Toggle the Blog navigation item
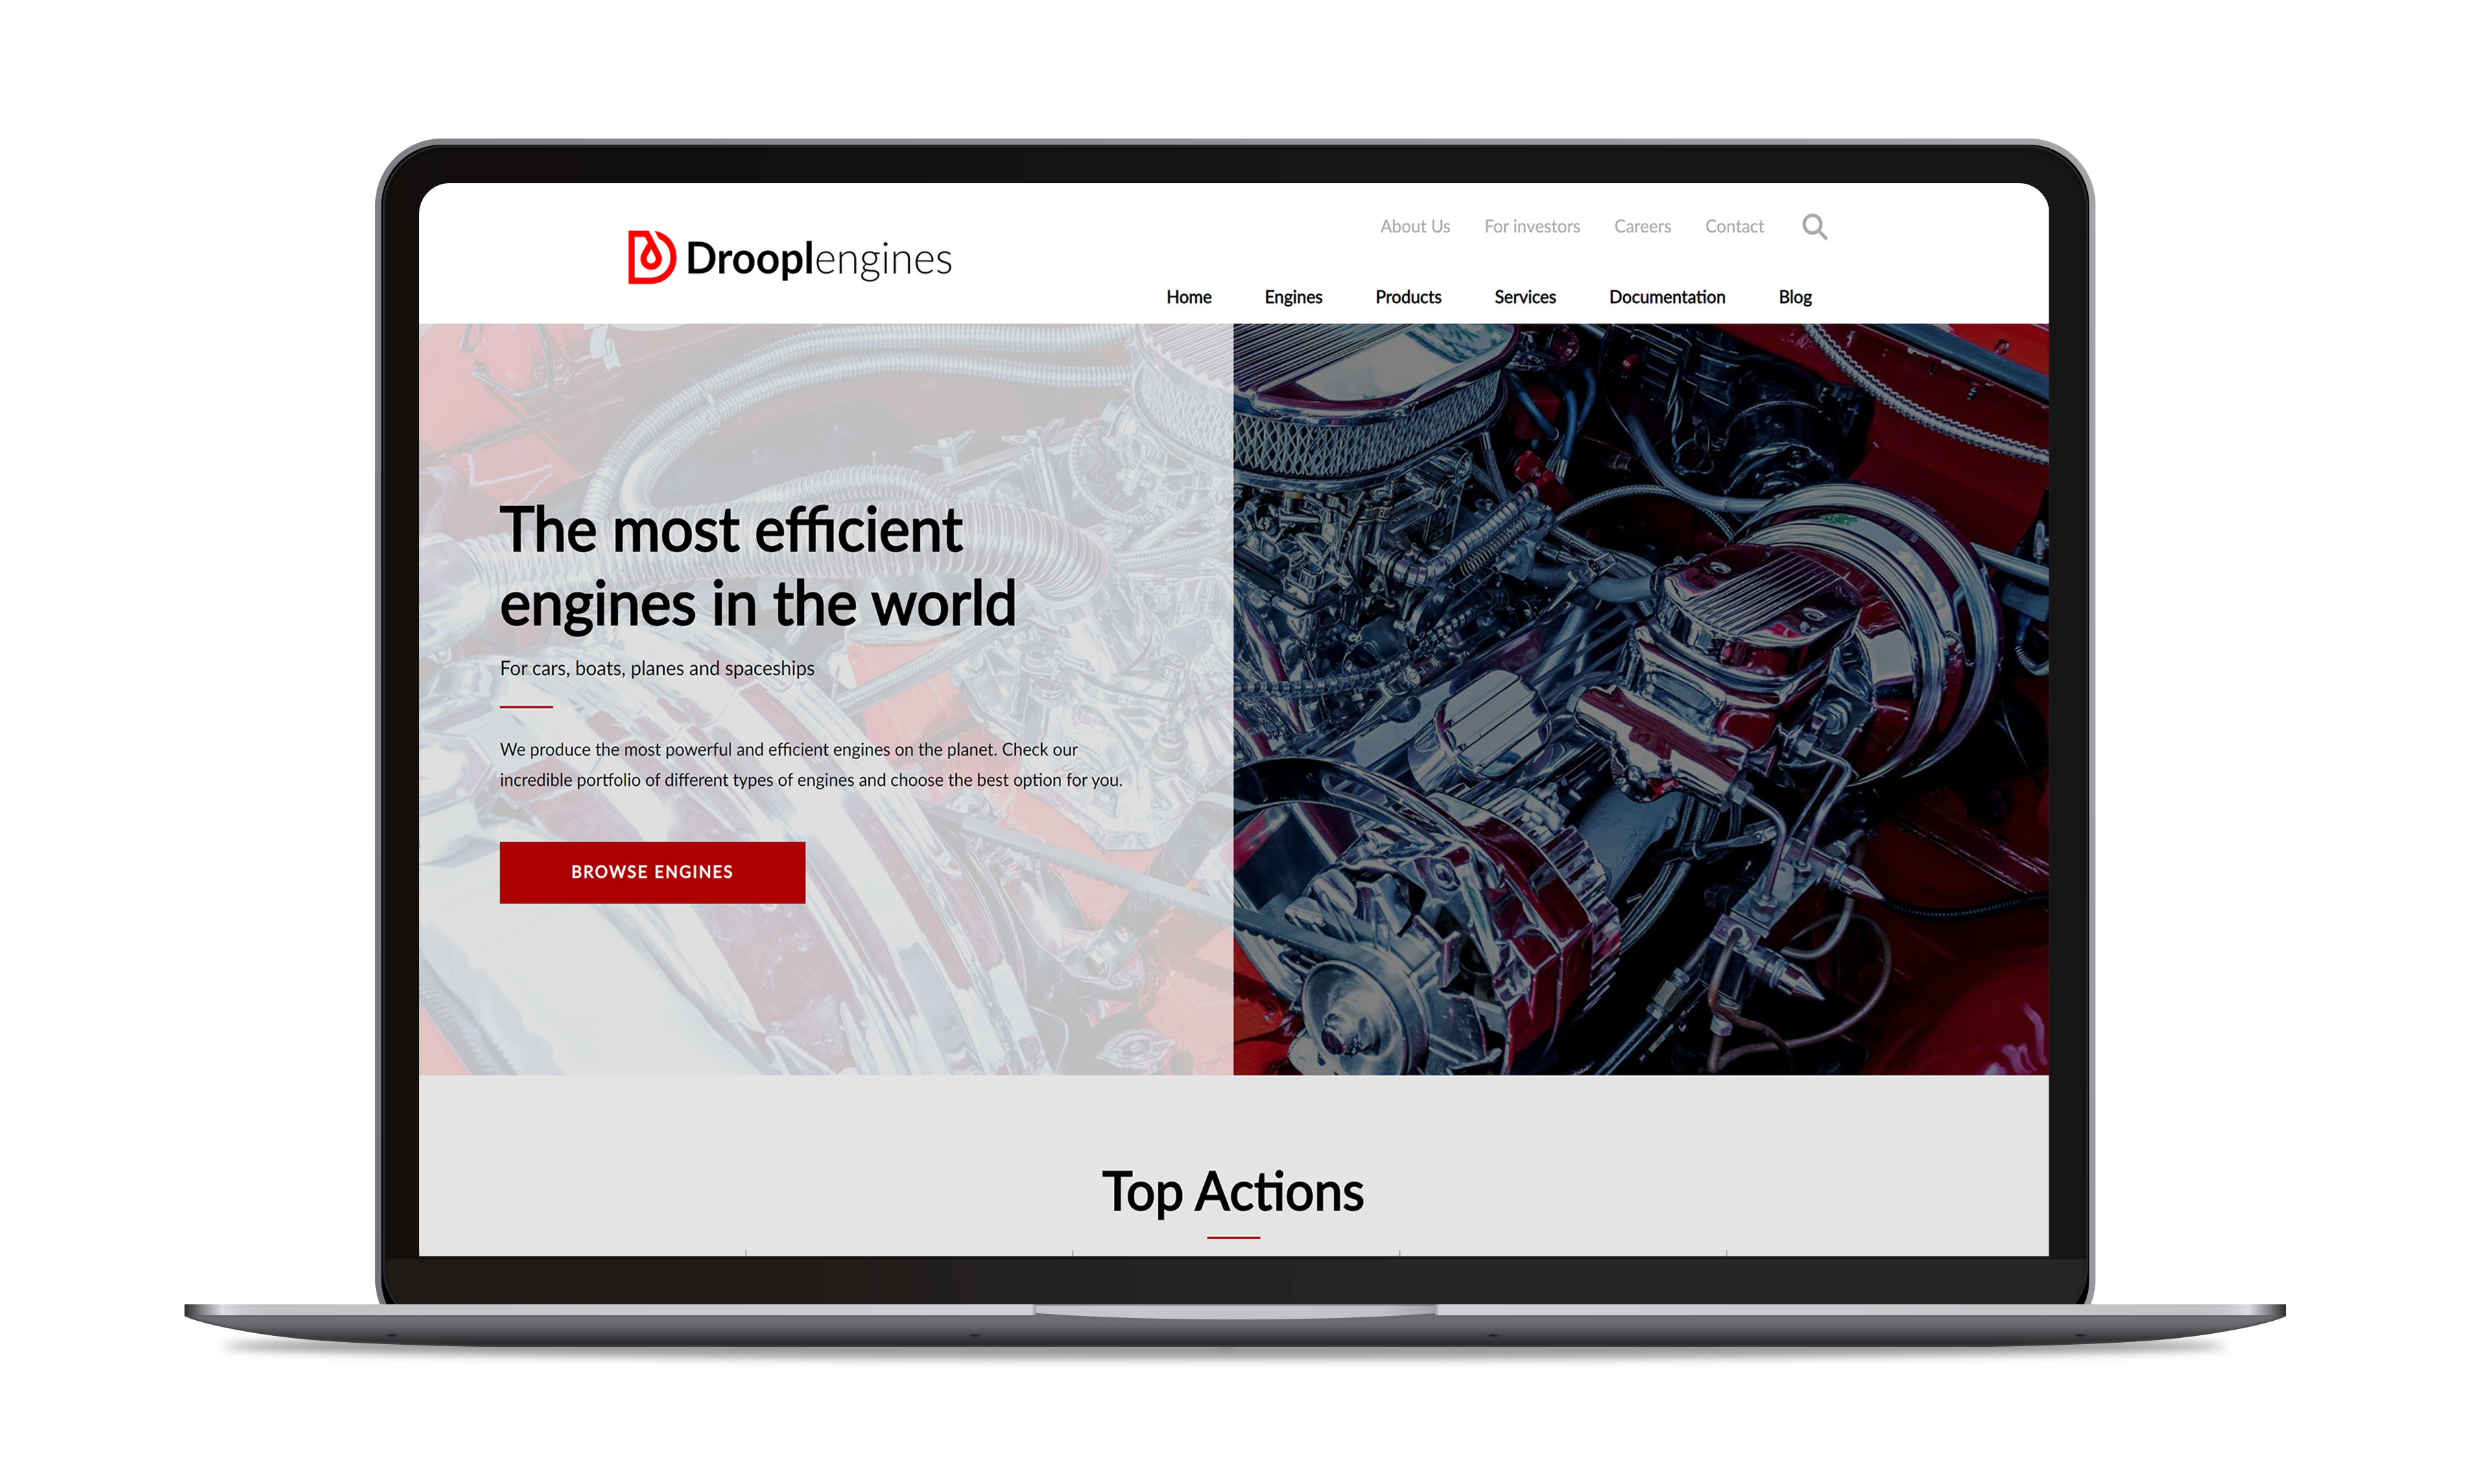The width and height of the screenshot is (2483, 1484). click(x=1801, y=295)
